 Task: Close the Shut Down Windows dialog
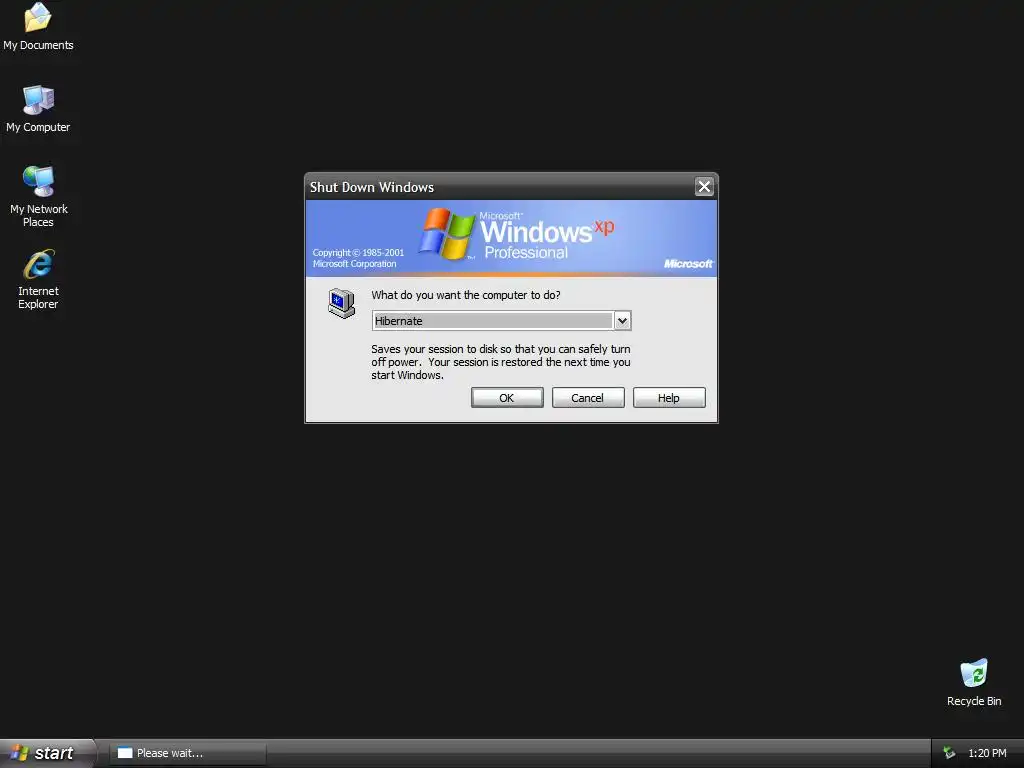coord(704,187)
